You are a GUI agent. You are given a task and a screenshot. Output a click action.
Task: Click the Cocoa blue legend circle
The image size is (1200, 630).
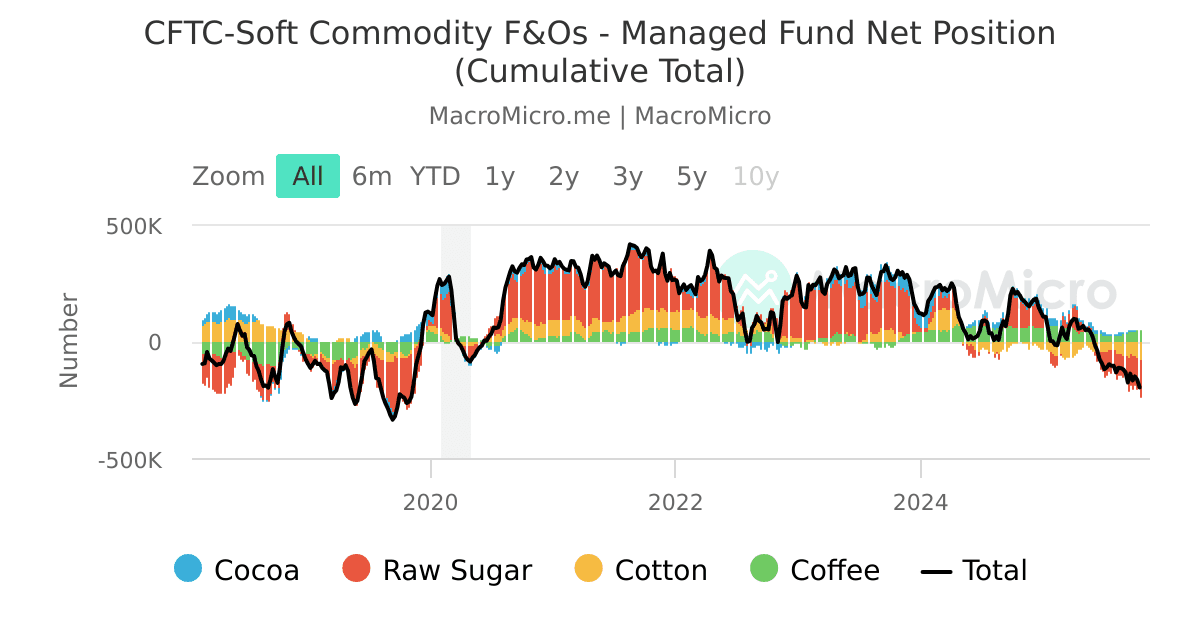point(188,569)
